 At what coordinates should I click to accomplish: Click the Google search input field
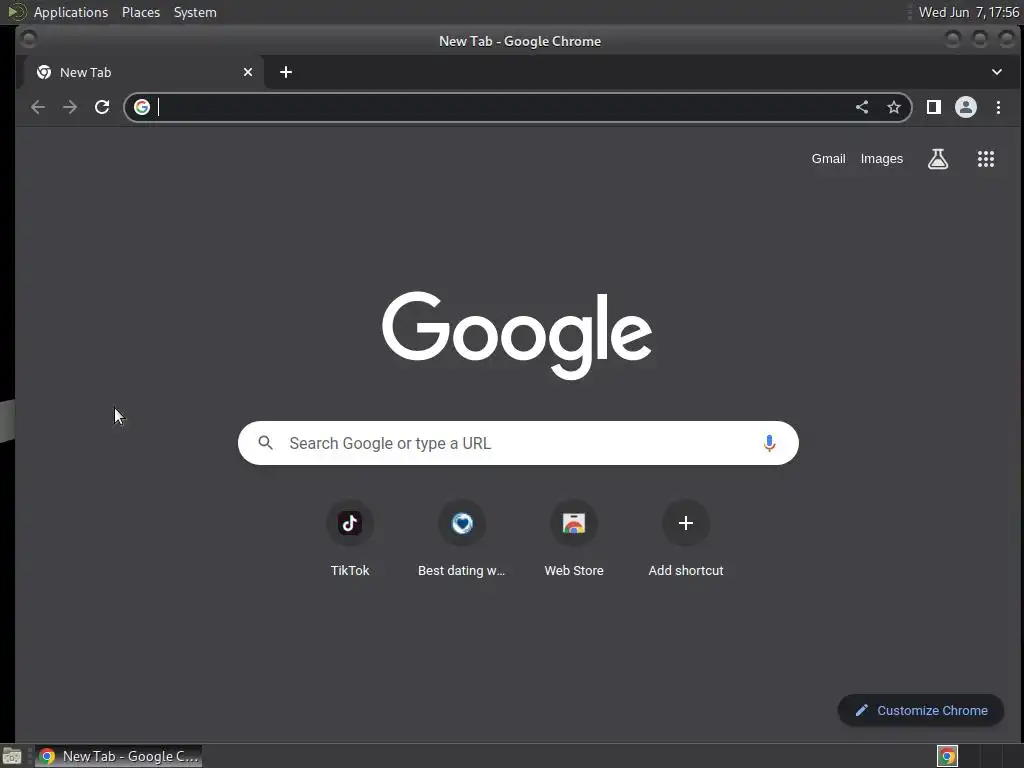click(x=518, y=443)
